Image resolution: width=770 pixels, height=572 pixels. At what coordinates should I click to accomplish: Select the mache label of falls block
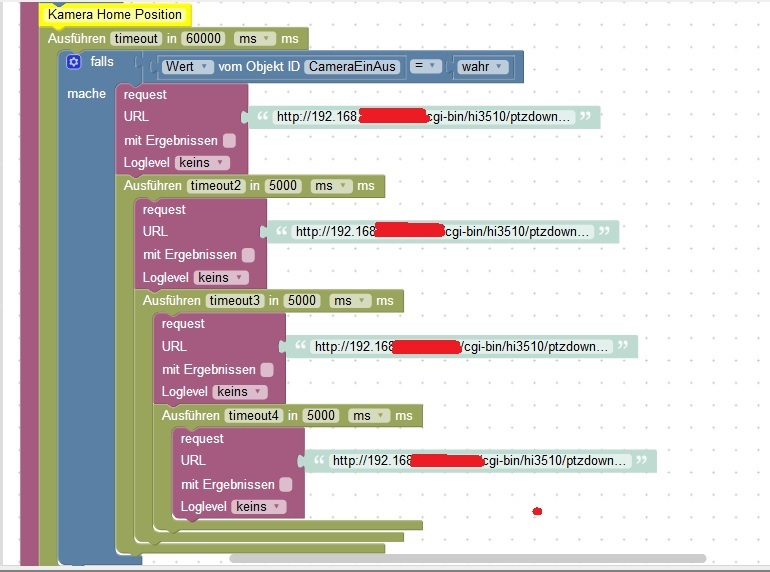coord(86,94)
